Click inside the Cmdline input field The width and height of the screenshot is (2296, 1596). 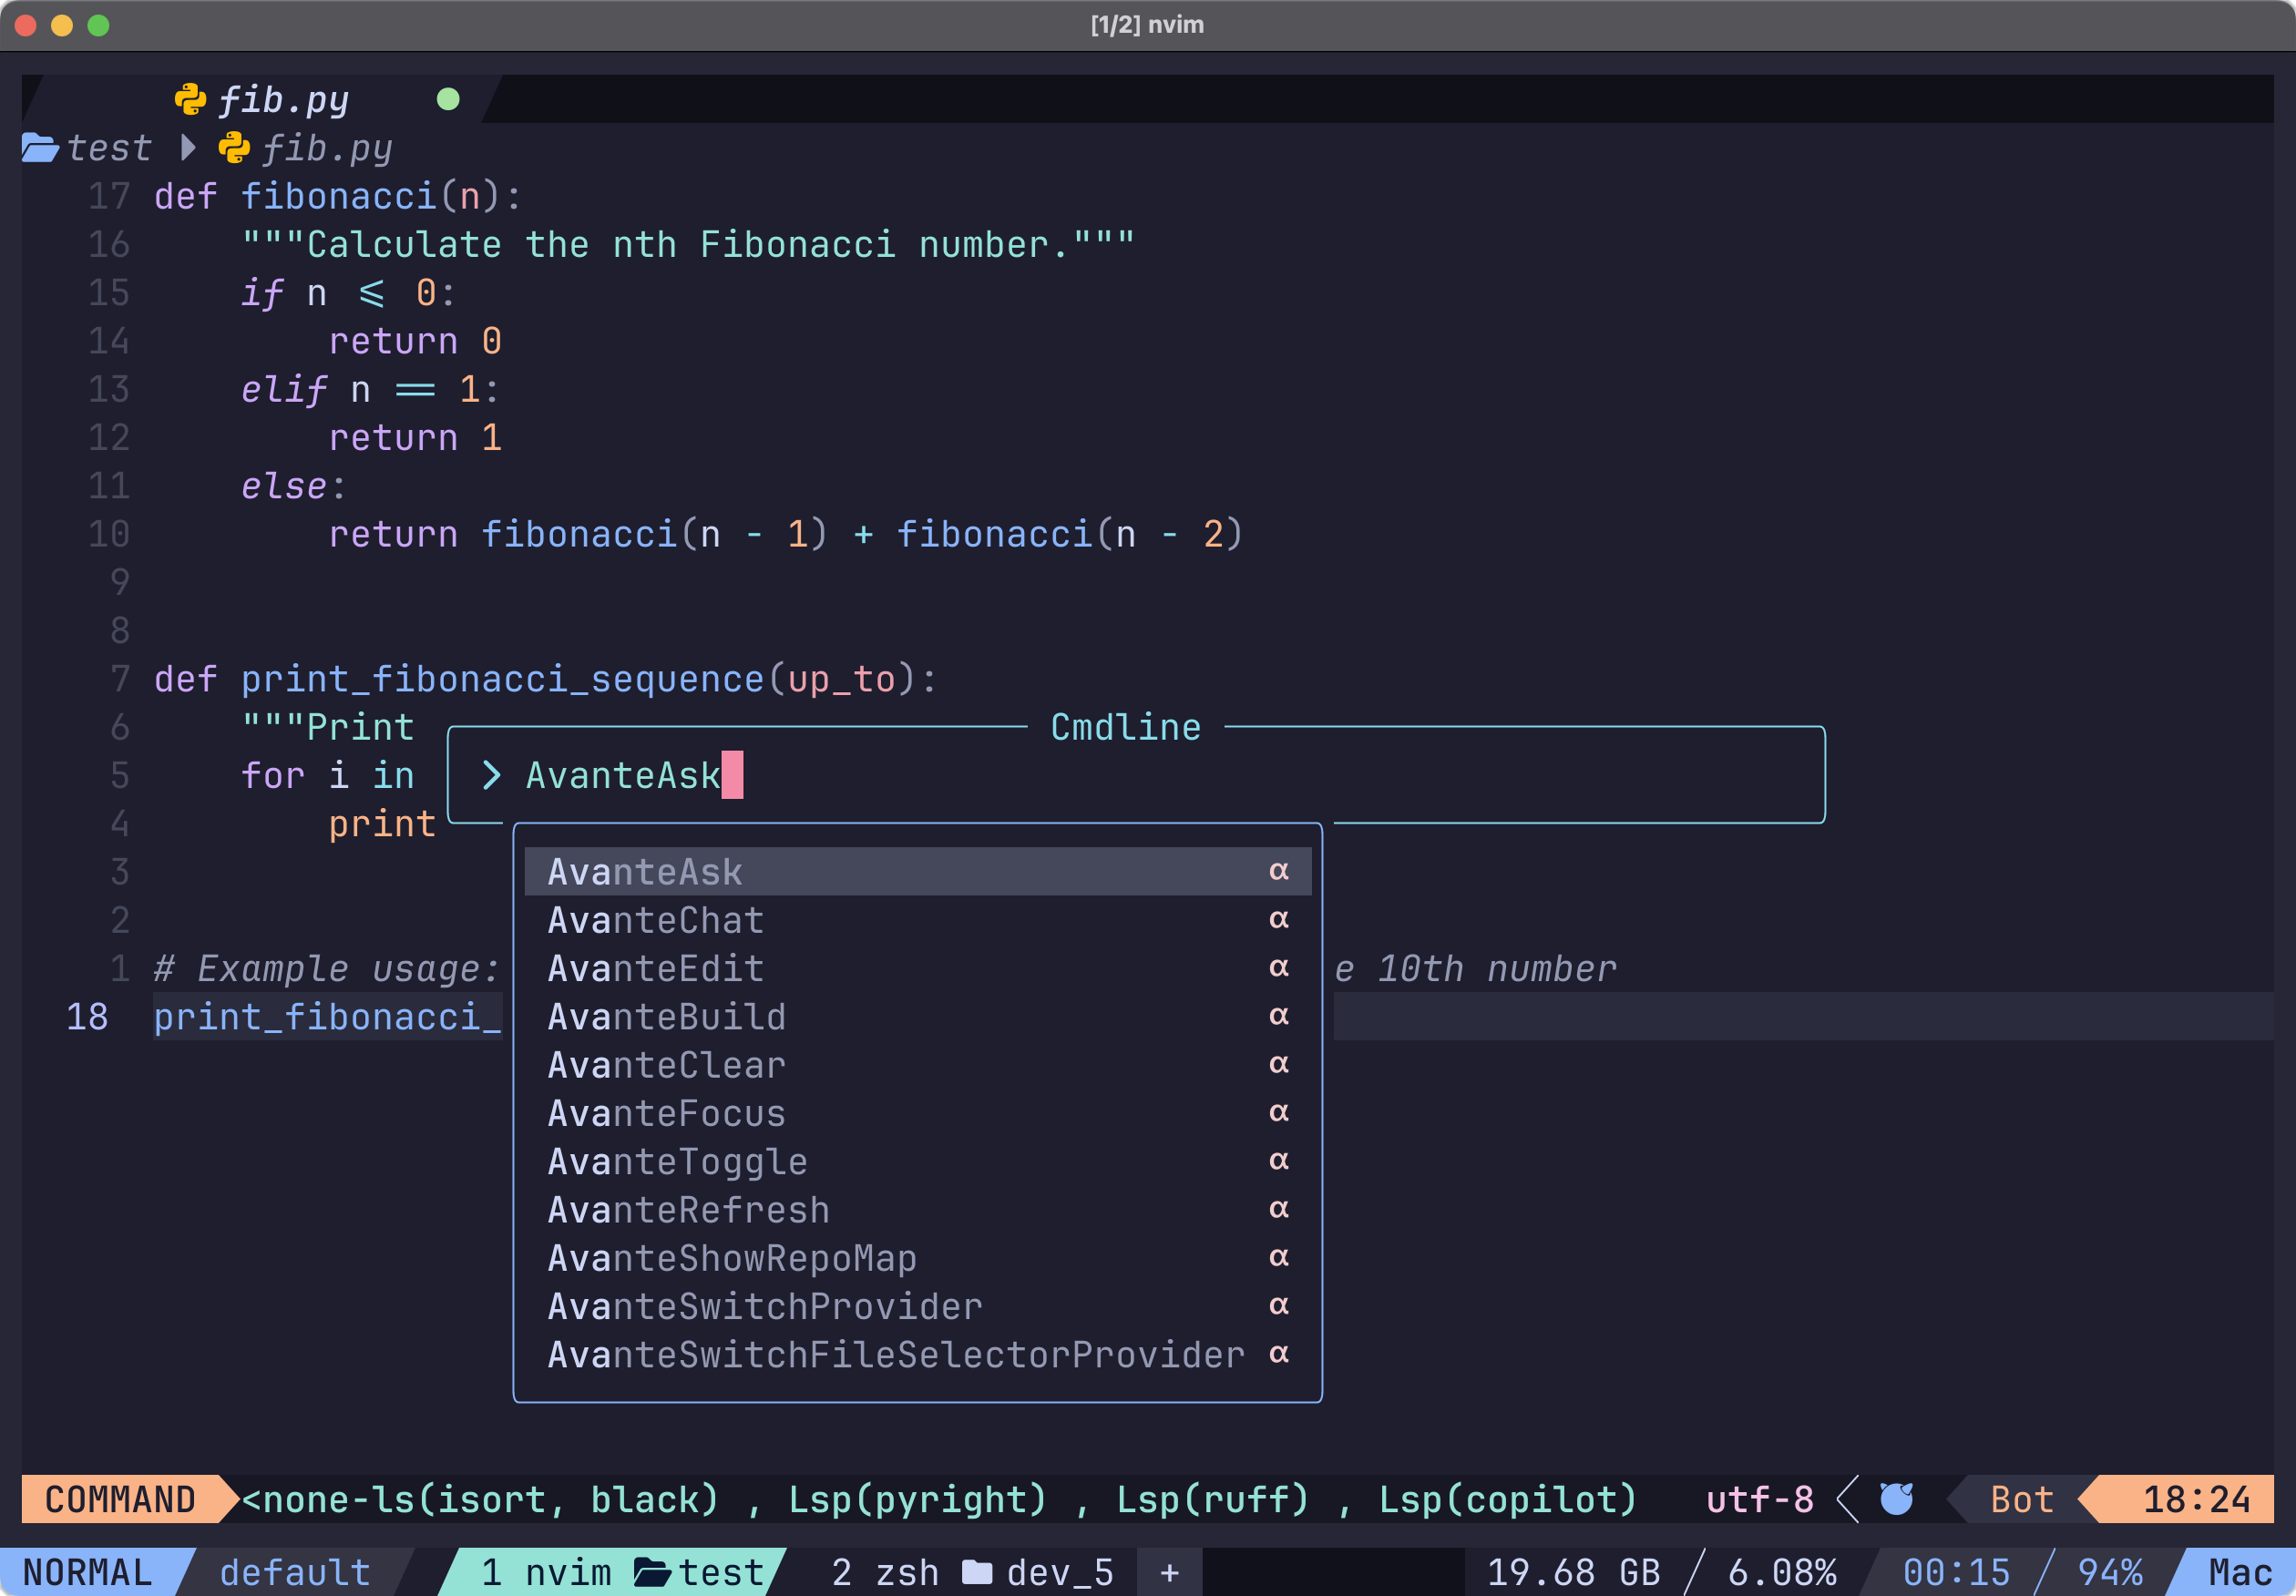pos(1136,775)
